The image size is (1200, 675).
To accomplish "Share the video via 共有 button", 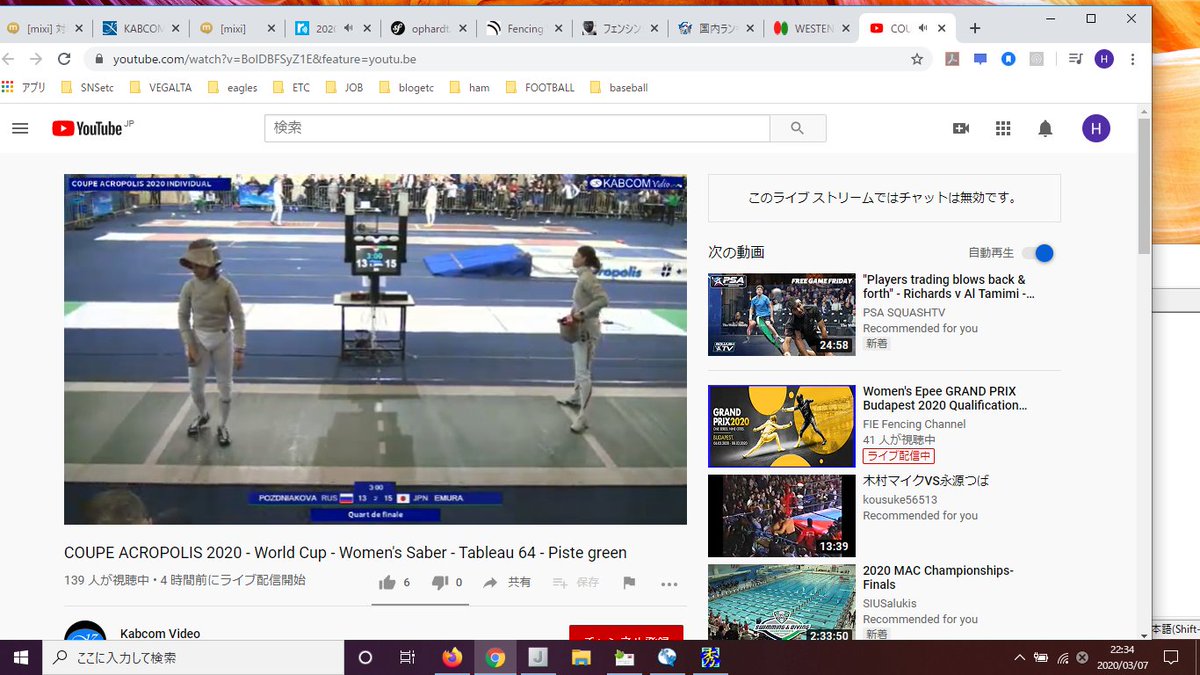I will [507, 582].
